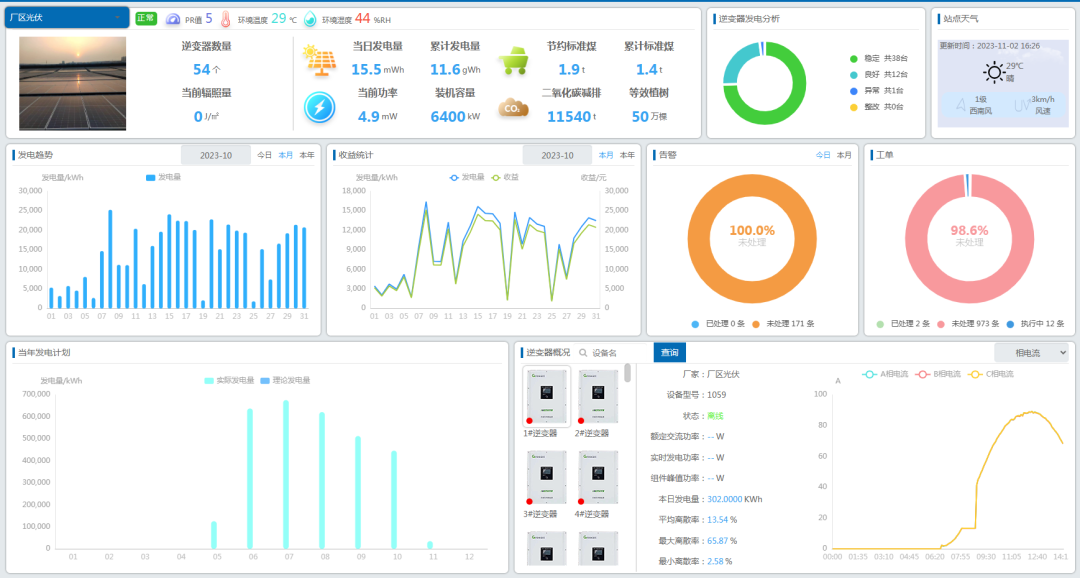Select 今日 tab in 告警 panel
The image size is (1080, 578).
[823, 156]
